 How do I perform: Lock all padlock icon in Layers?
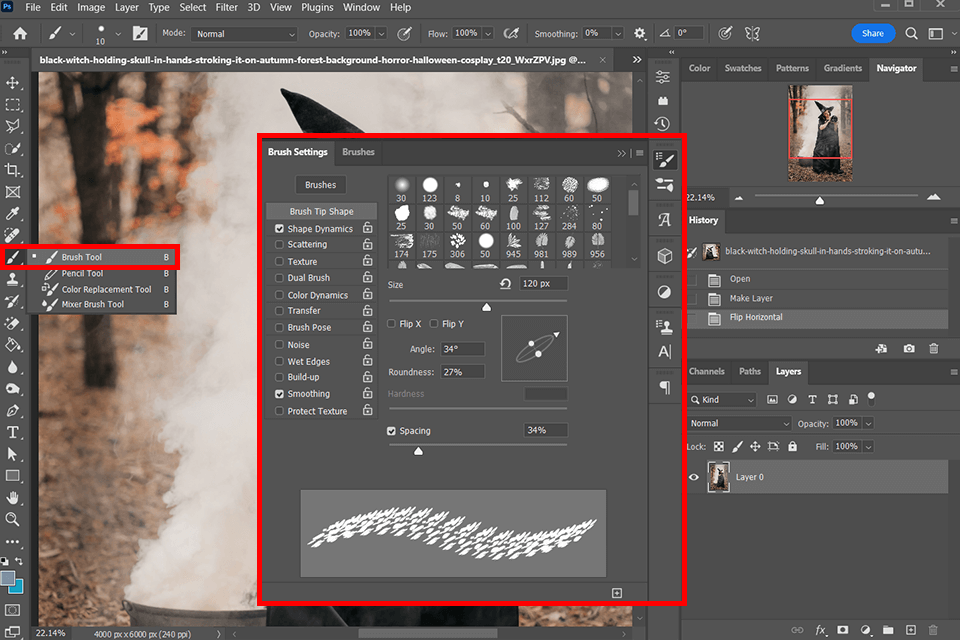click(793, 446)
